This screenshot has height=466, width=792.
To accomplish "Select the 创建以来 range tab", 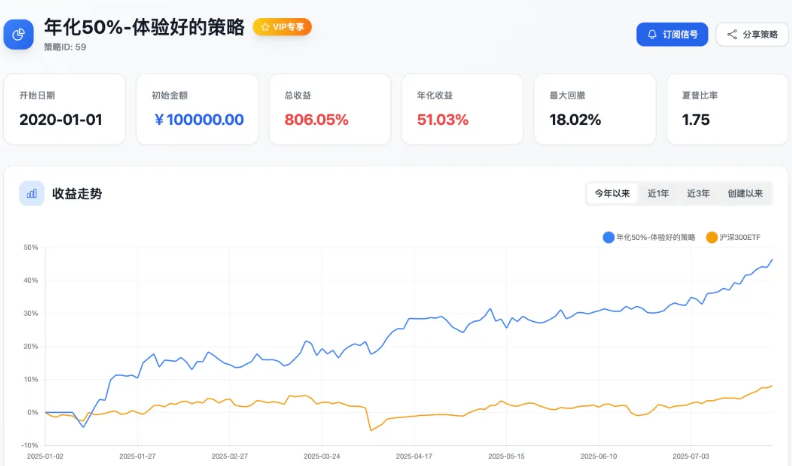I will [x=745, y=193].
